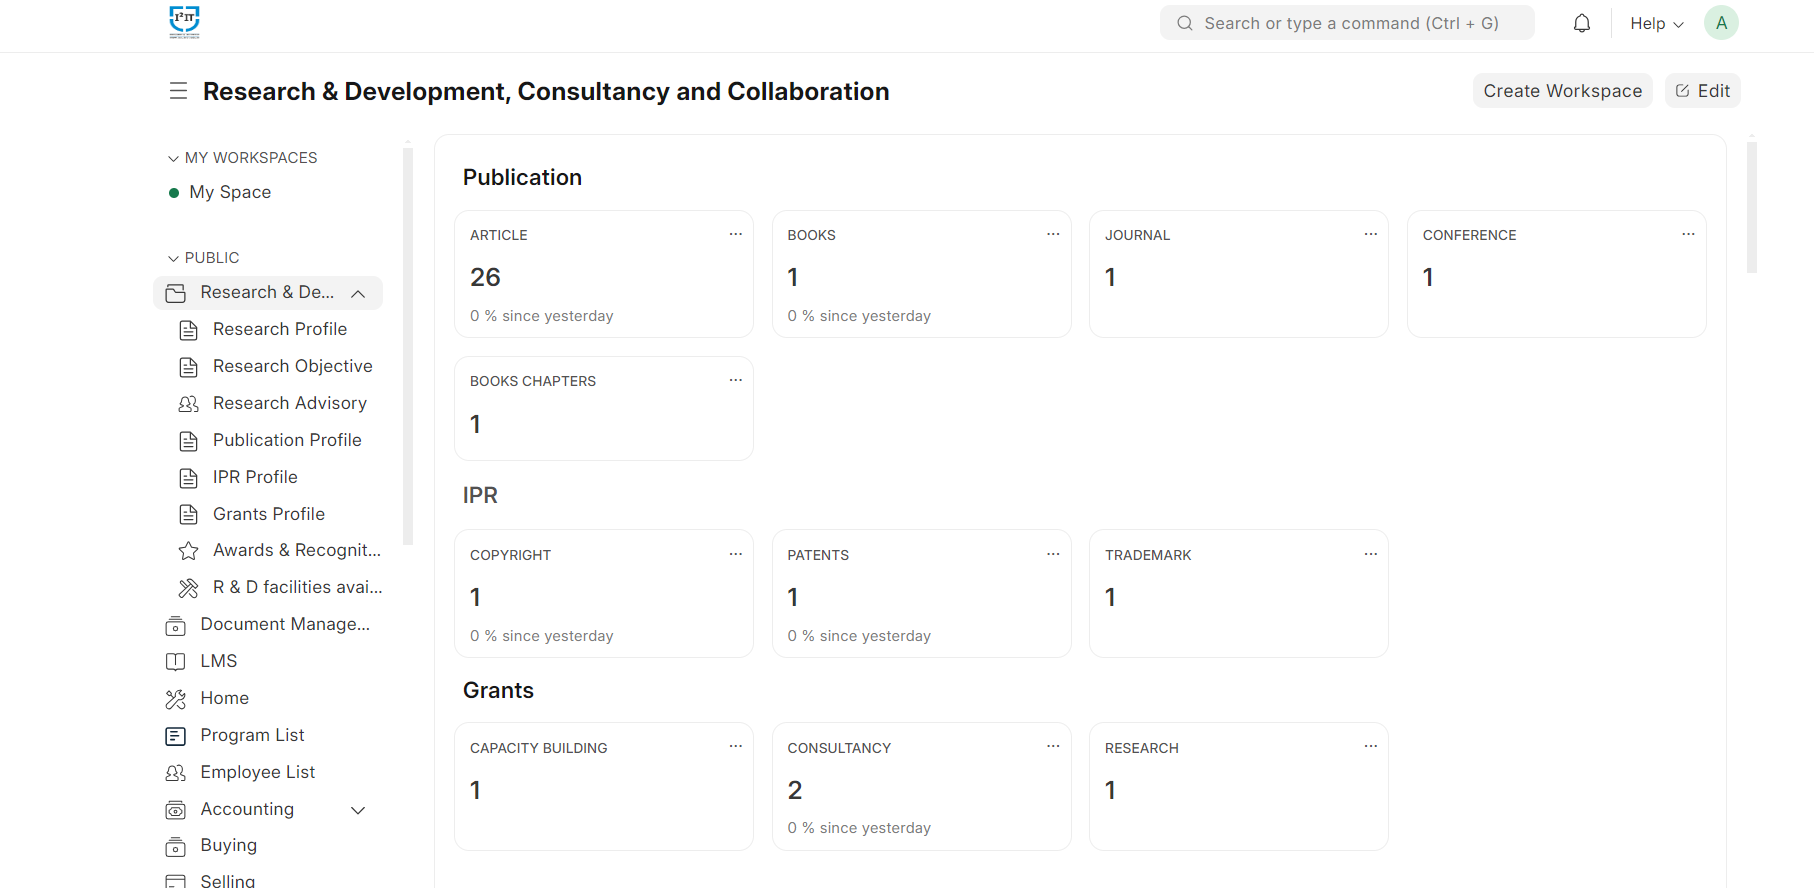This screenshot has height=888, width=1814.
Task: Open the notifications bell icon
Action: pyautogui.click(x=1581, y=23)
